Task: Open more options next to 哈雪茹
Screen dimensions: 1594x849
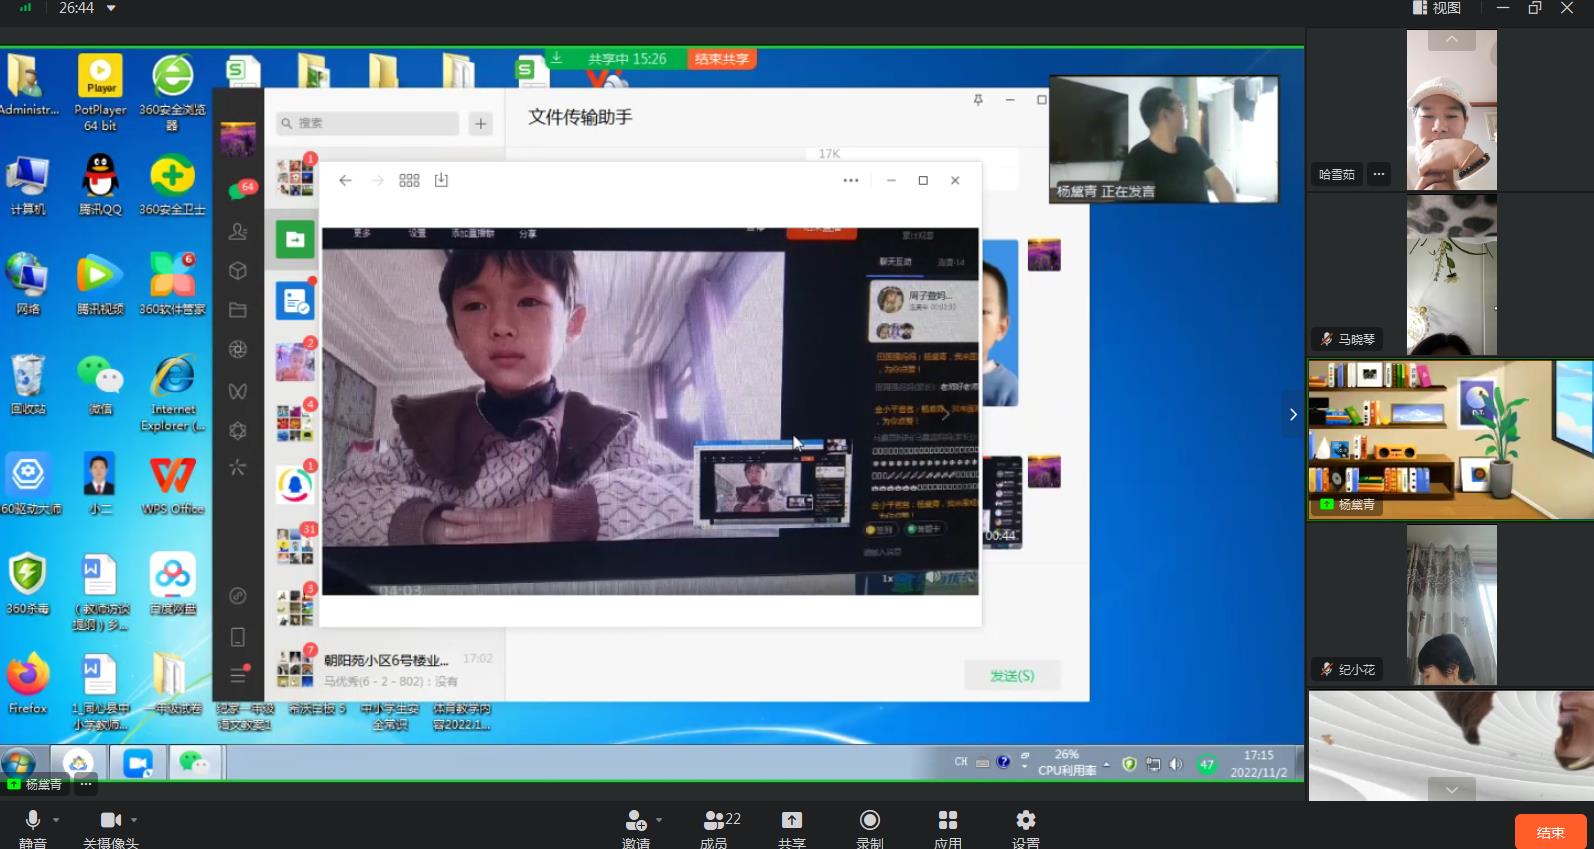Action: tap(1379, 174)
